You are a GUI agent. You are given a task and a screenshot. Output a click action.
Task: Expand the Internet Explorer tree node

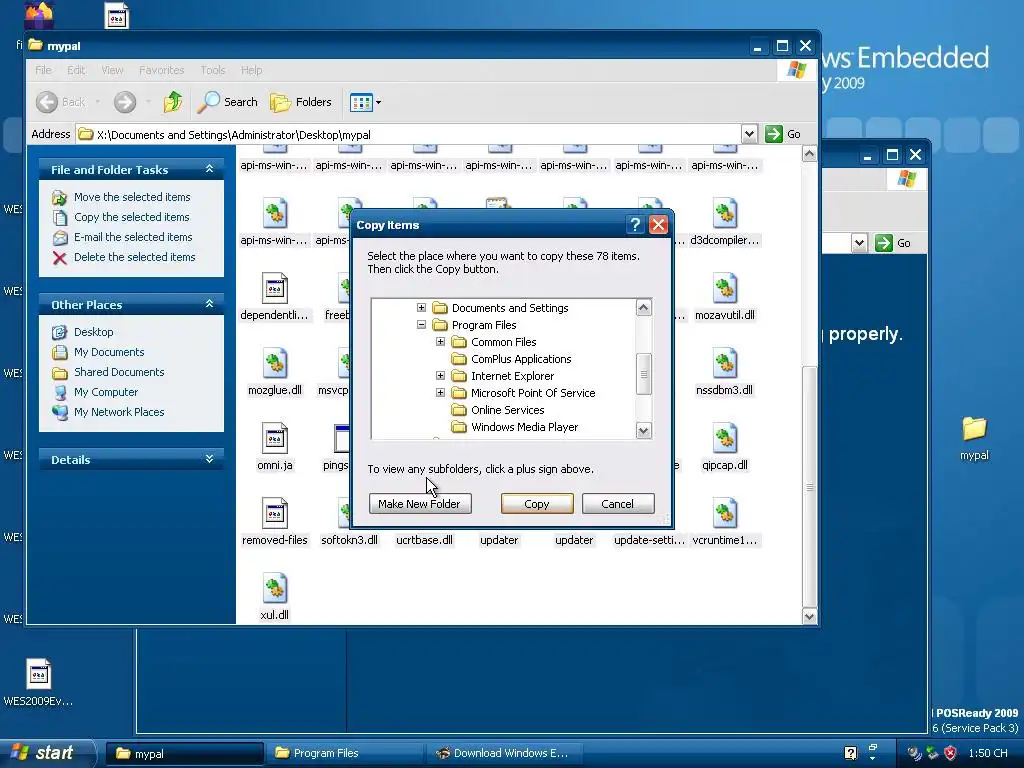[x=440, y=376]
